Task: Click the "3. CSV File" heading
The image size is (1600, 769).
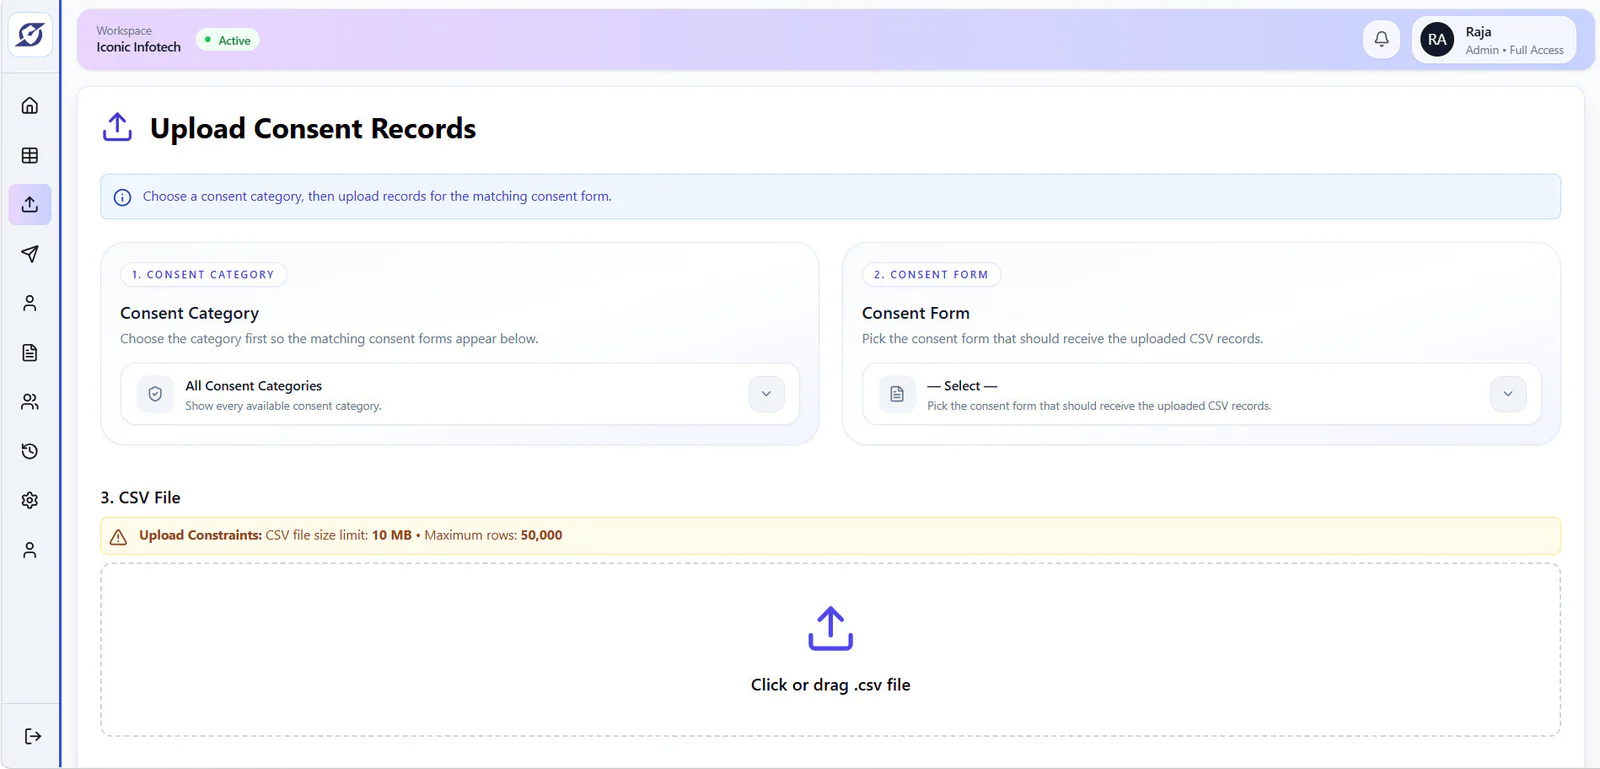Action: coord(140,498)
